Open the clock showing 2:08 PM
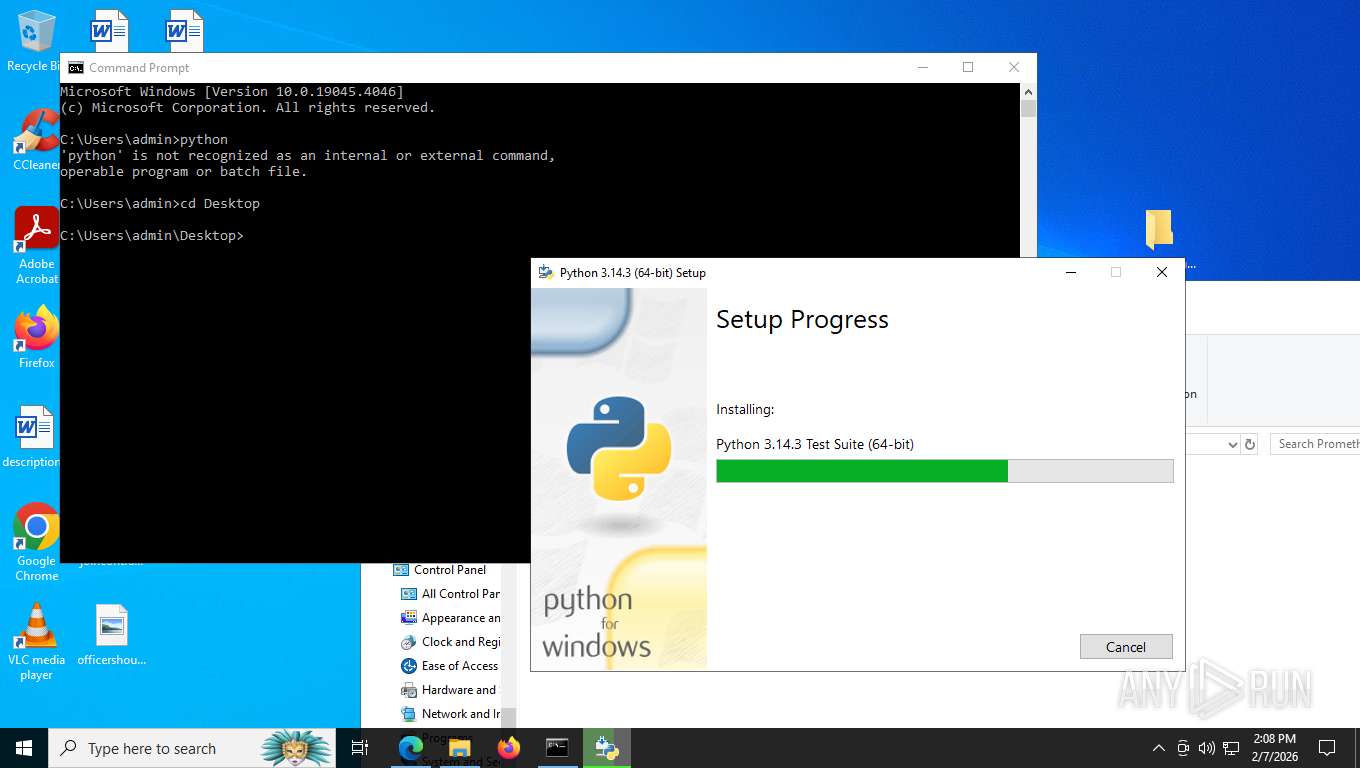 (1274, 748)
